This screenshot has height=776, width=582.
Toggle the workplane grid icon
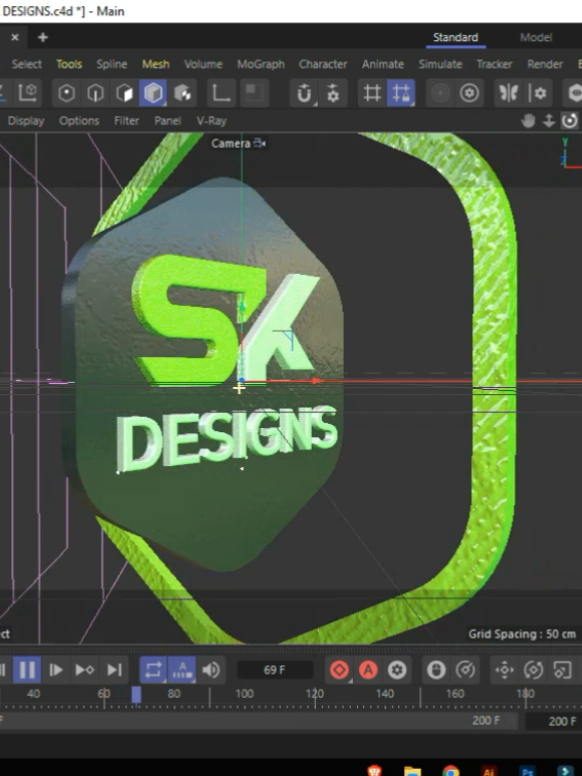[372, 93]
